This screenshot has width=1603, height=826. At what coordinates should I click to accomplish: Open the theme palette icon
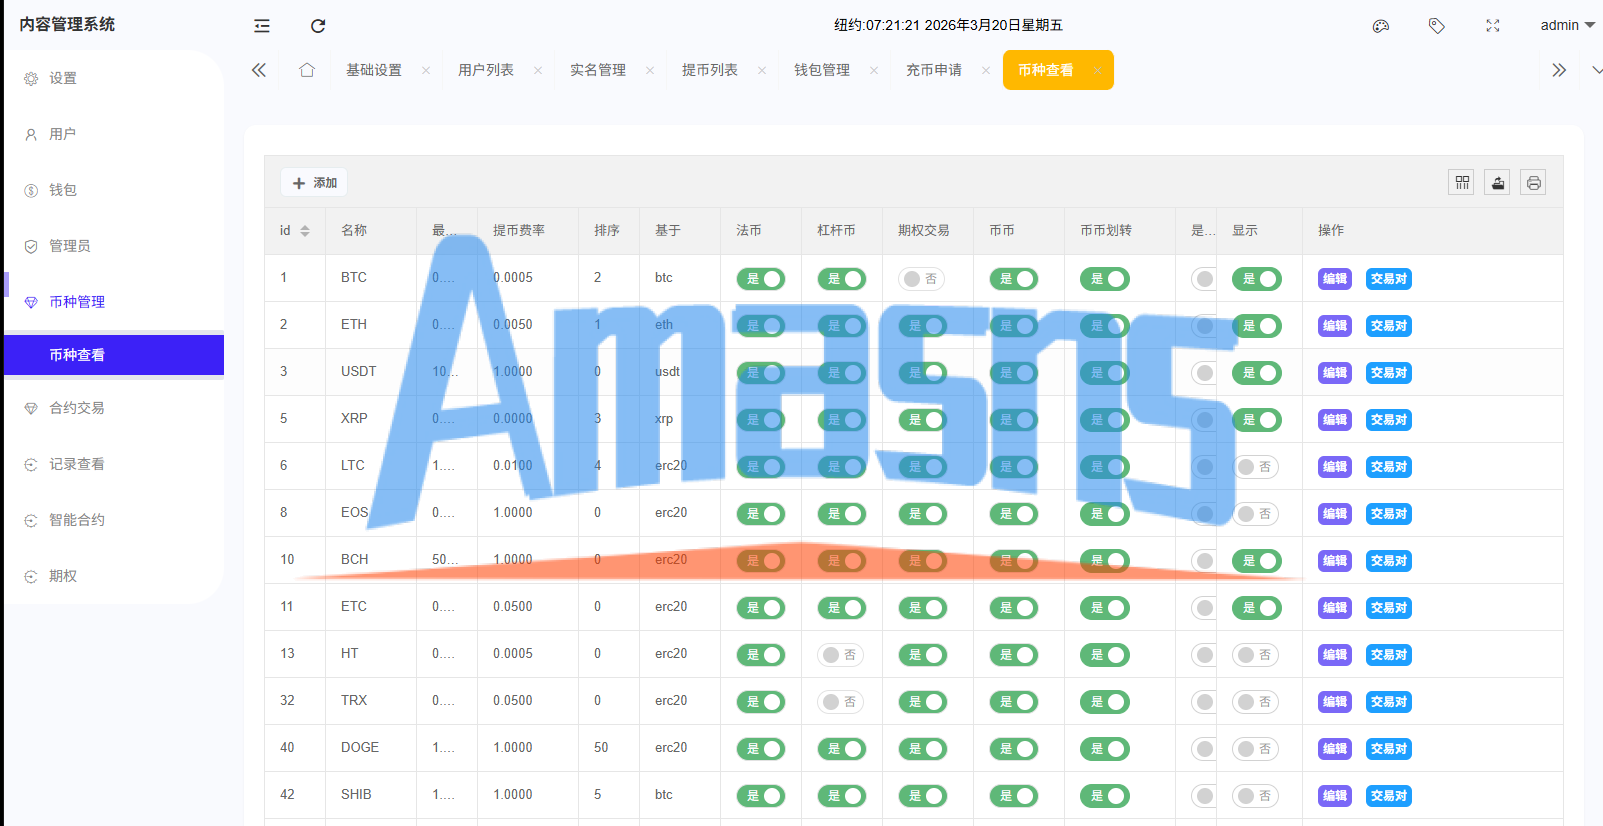[x=1381, y=26]
